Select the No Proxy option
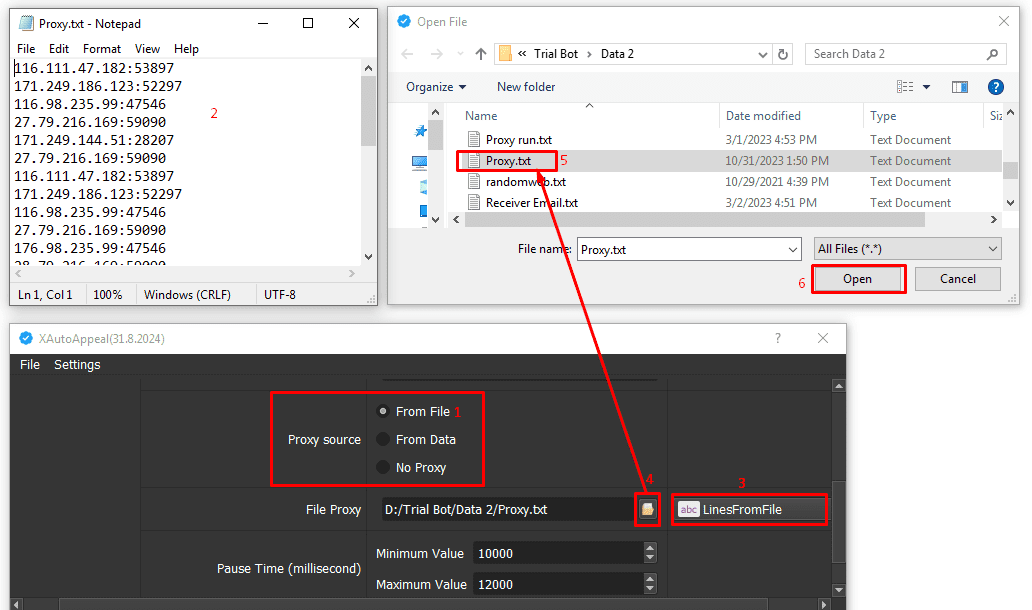The height and width of the screenshot is (610, 1032). [382, 467]
